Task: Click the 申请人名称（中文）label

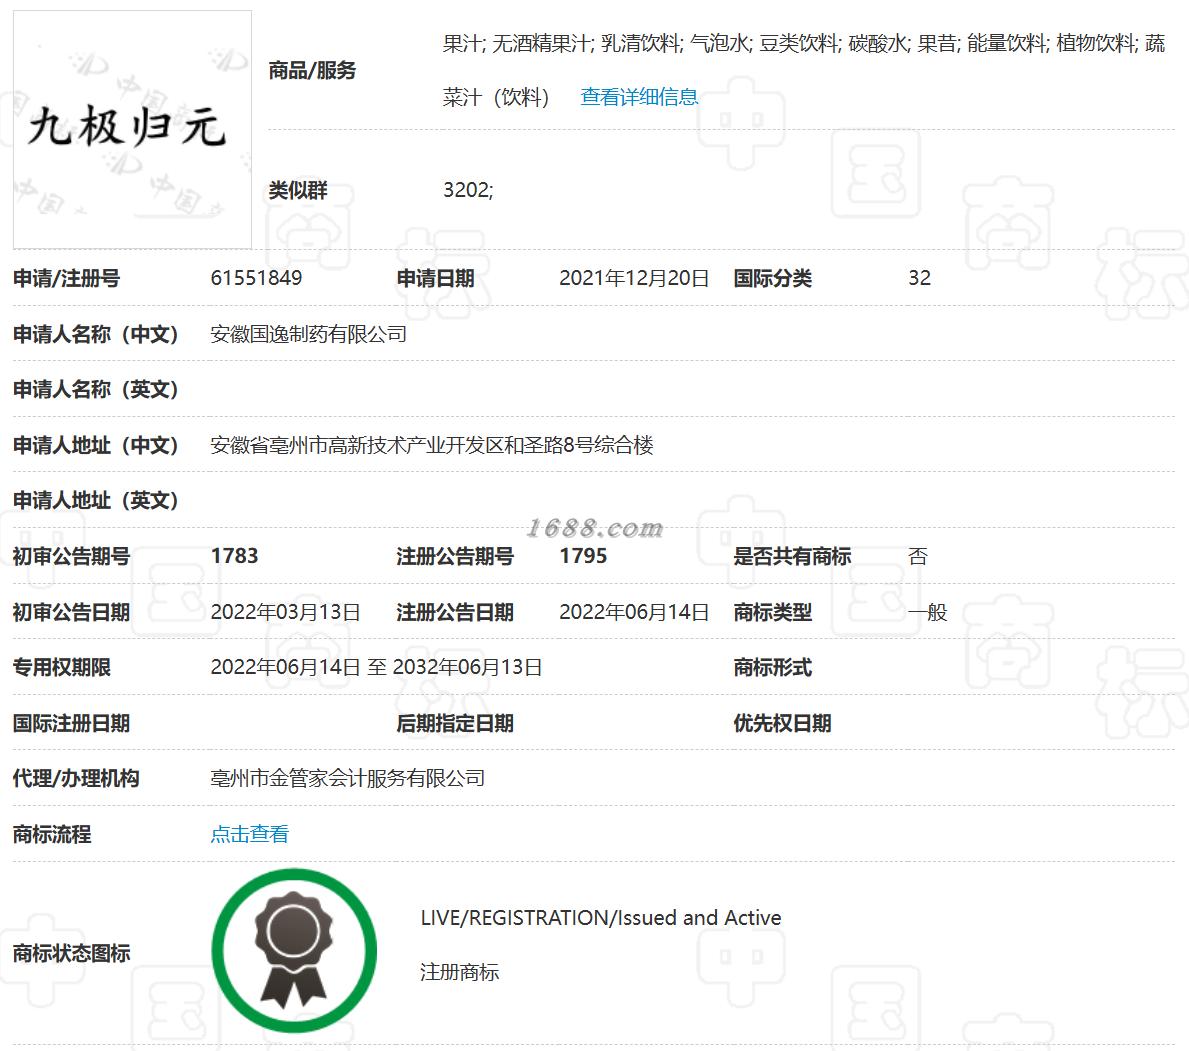Action: (96, 334)
